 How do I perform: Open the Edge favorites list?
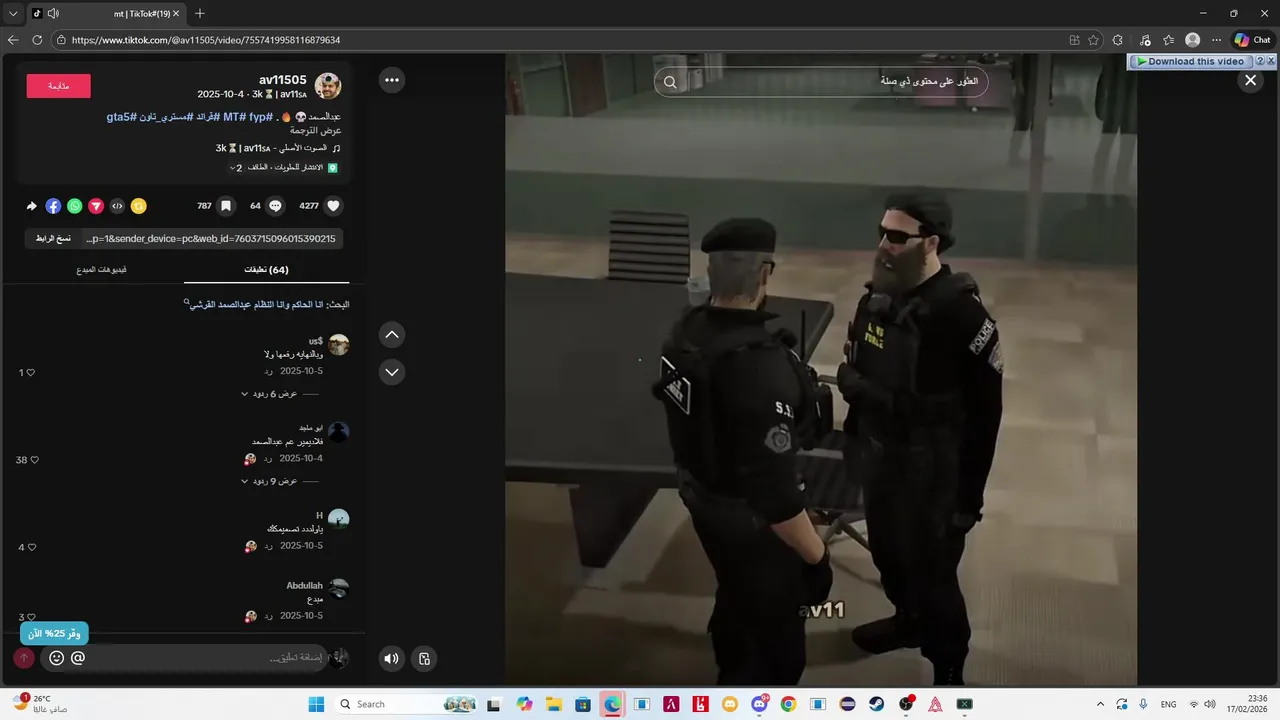(x=1168, y=40)
